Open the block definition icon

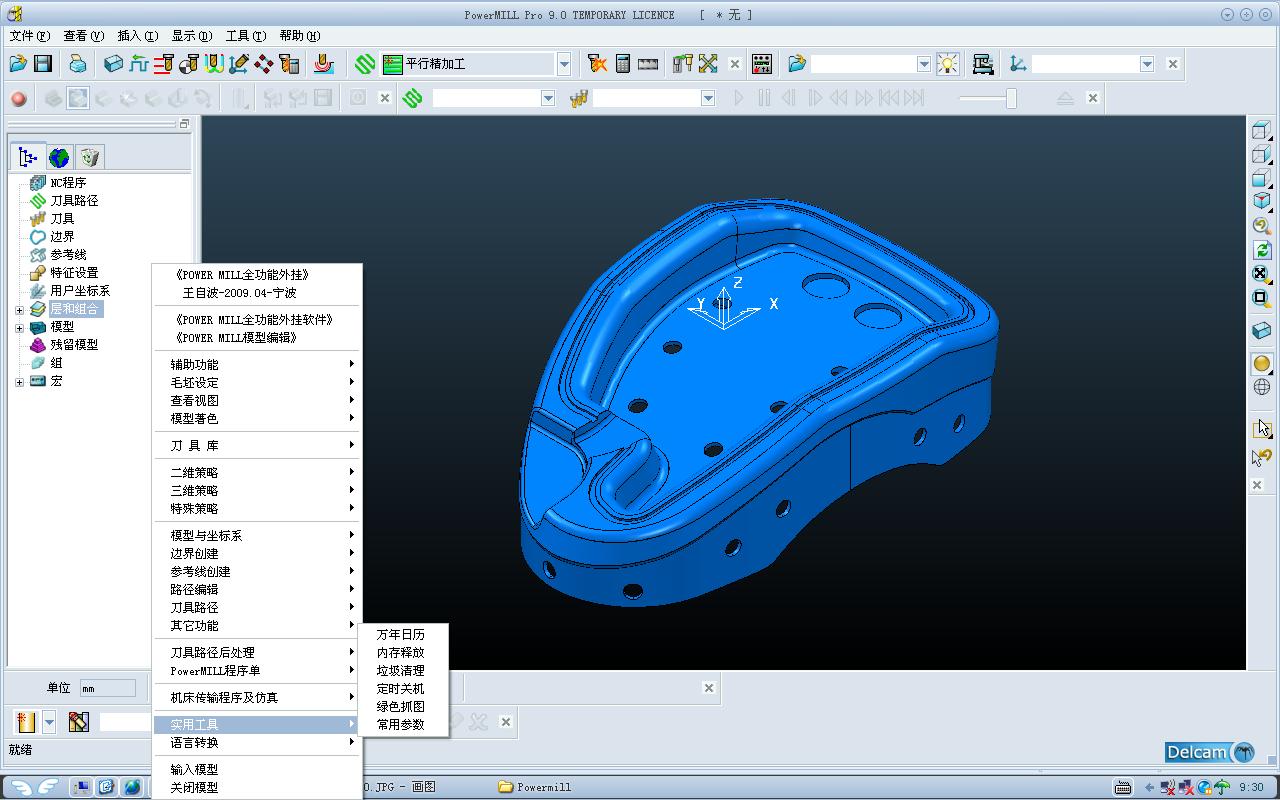[114, 64]
